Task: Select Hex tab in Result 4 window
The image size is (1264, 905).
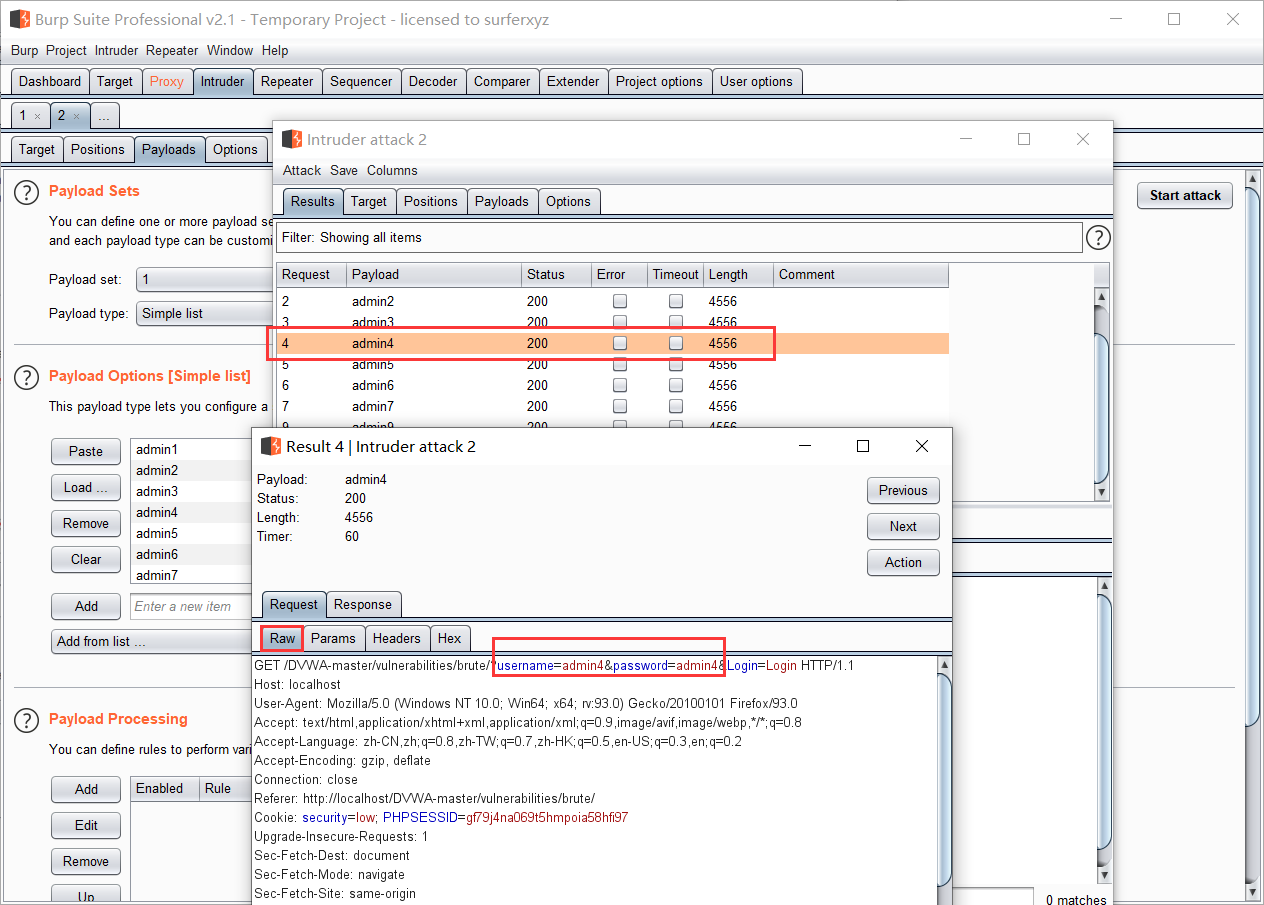Action: click(450, 638)
